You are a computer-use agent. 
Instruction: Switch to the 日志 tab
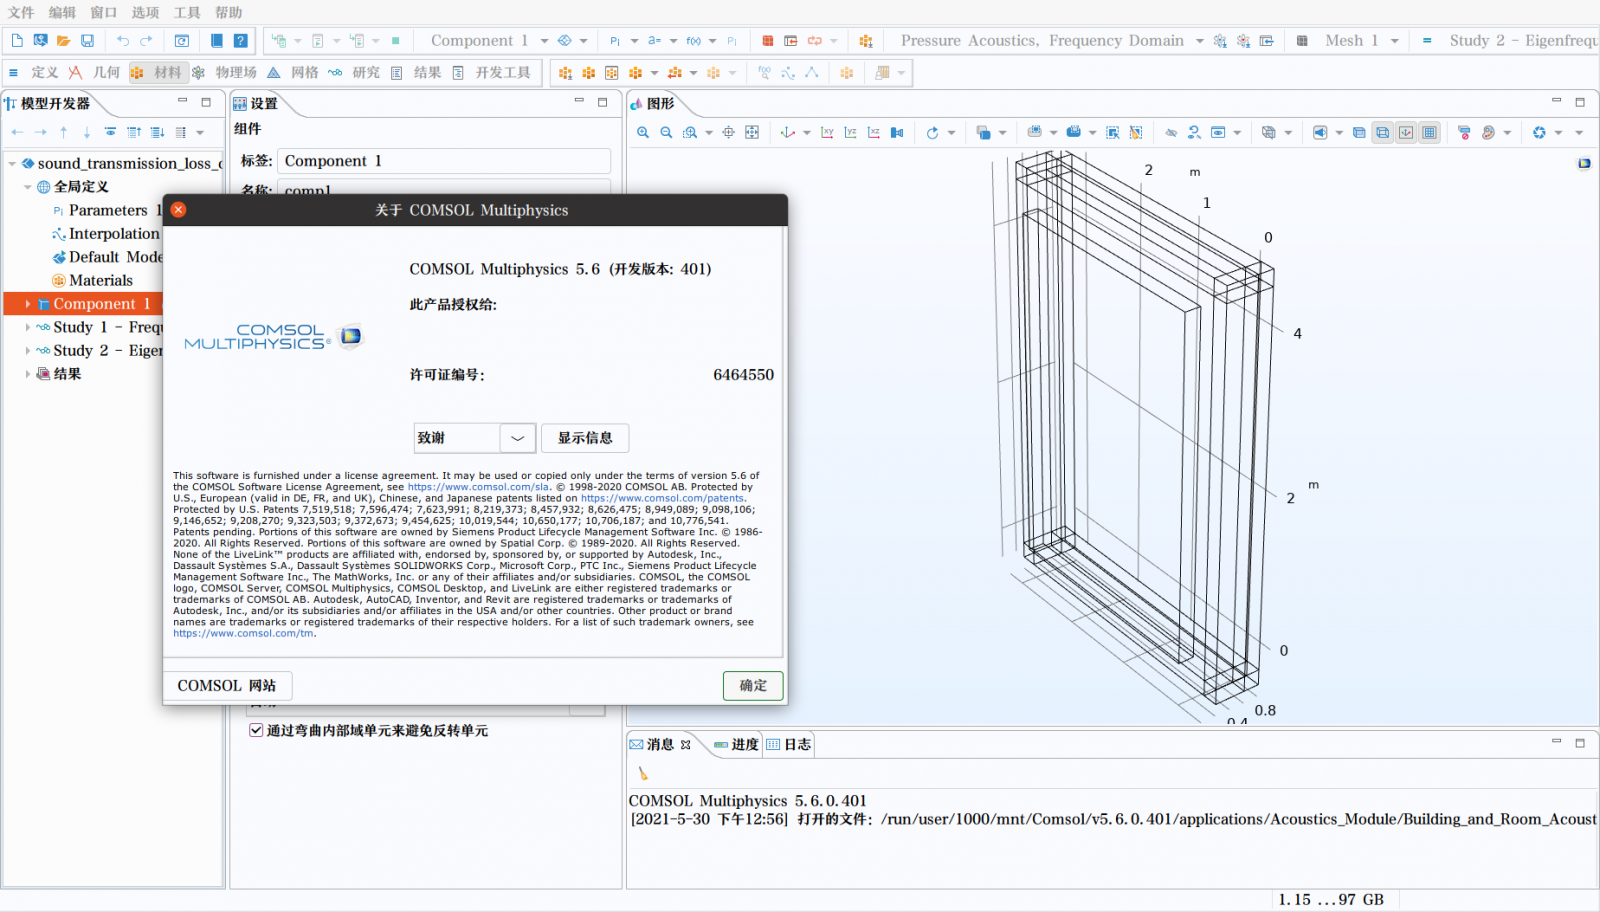tap(789, 744)
